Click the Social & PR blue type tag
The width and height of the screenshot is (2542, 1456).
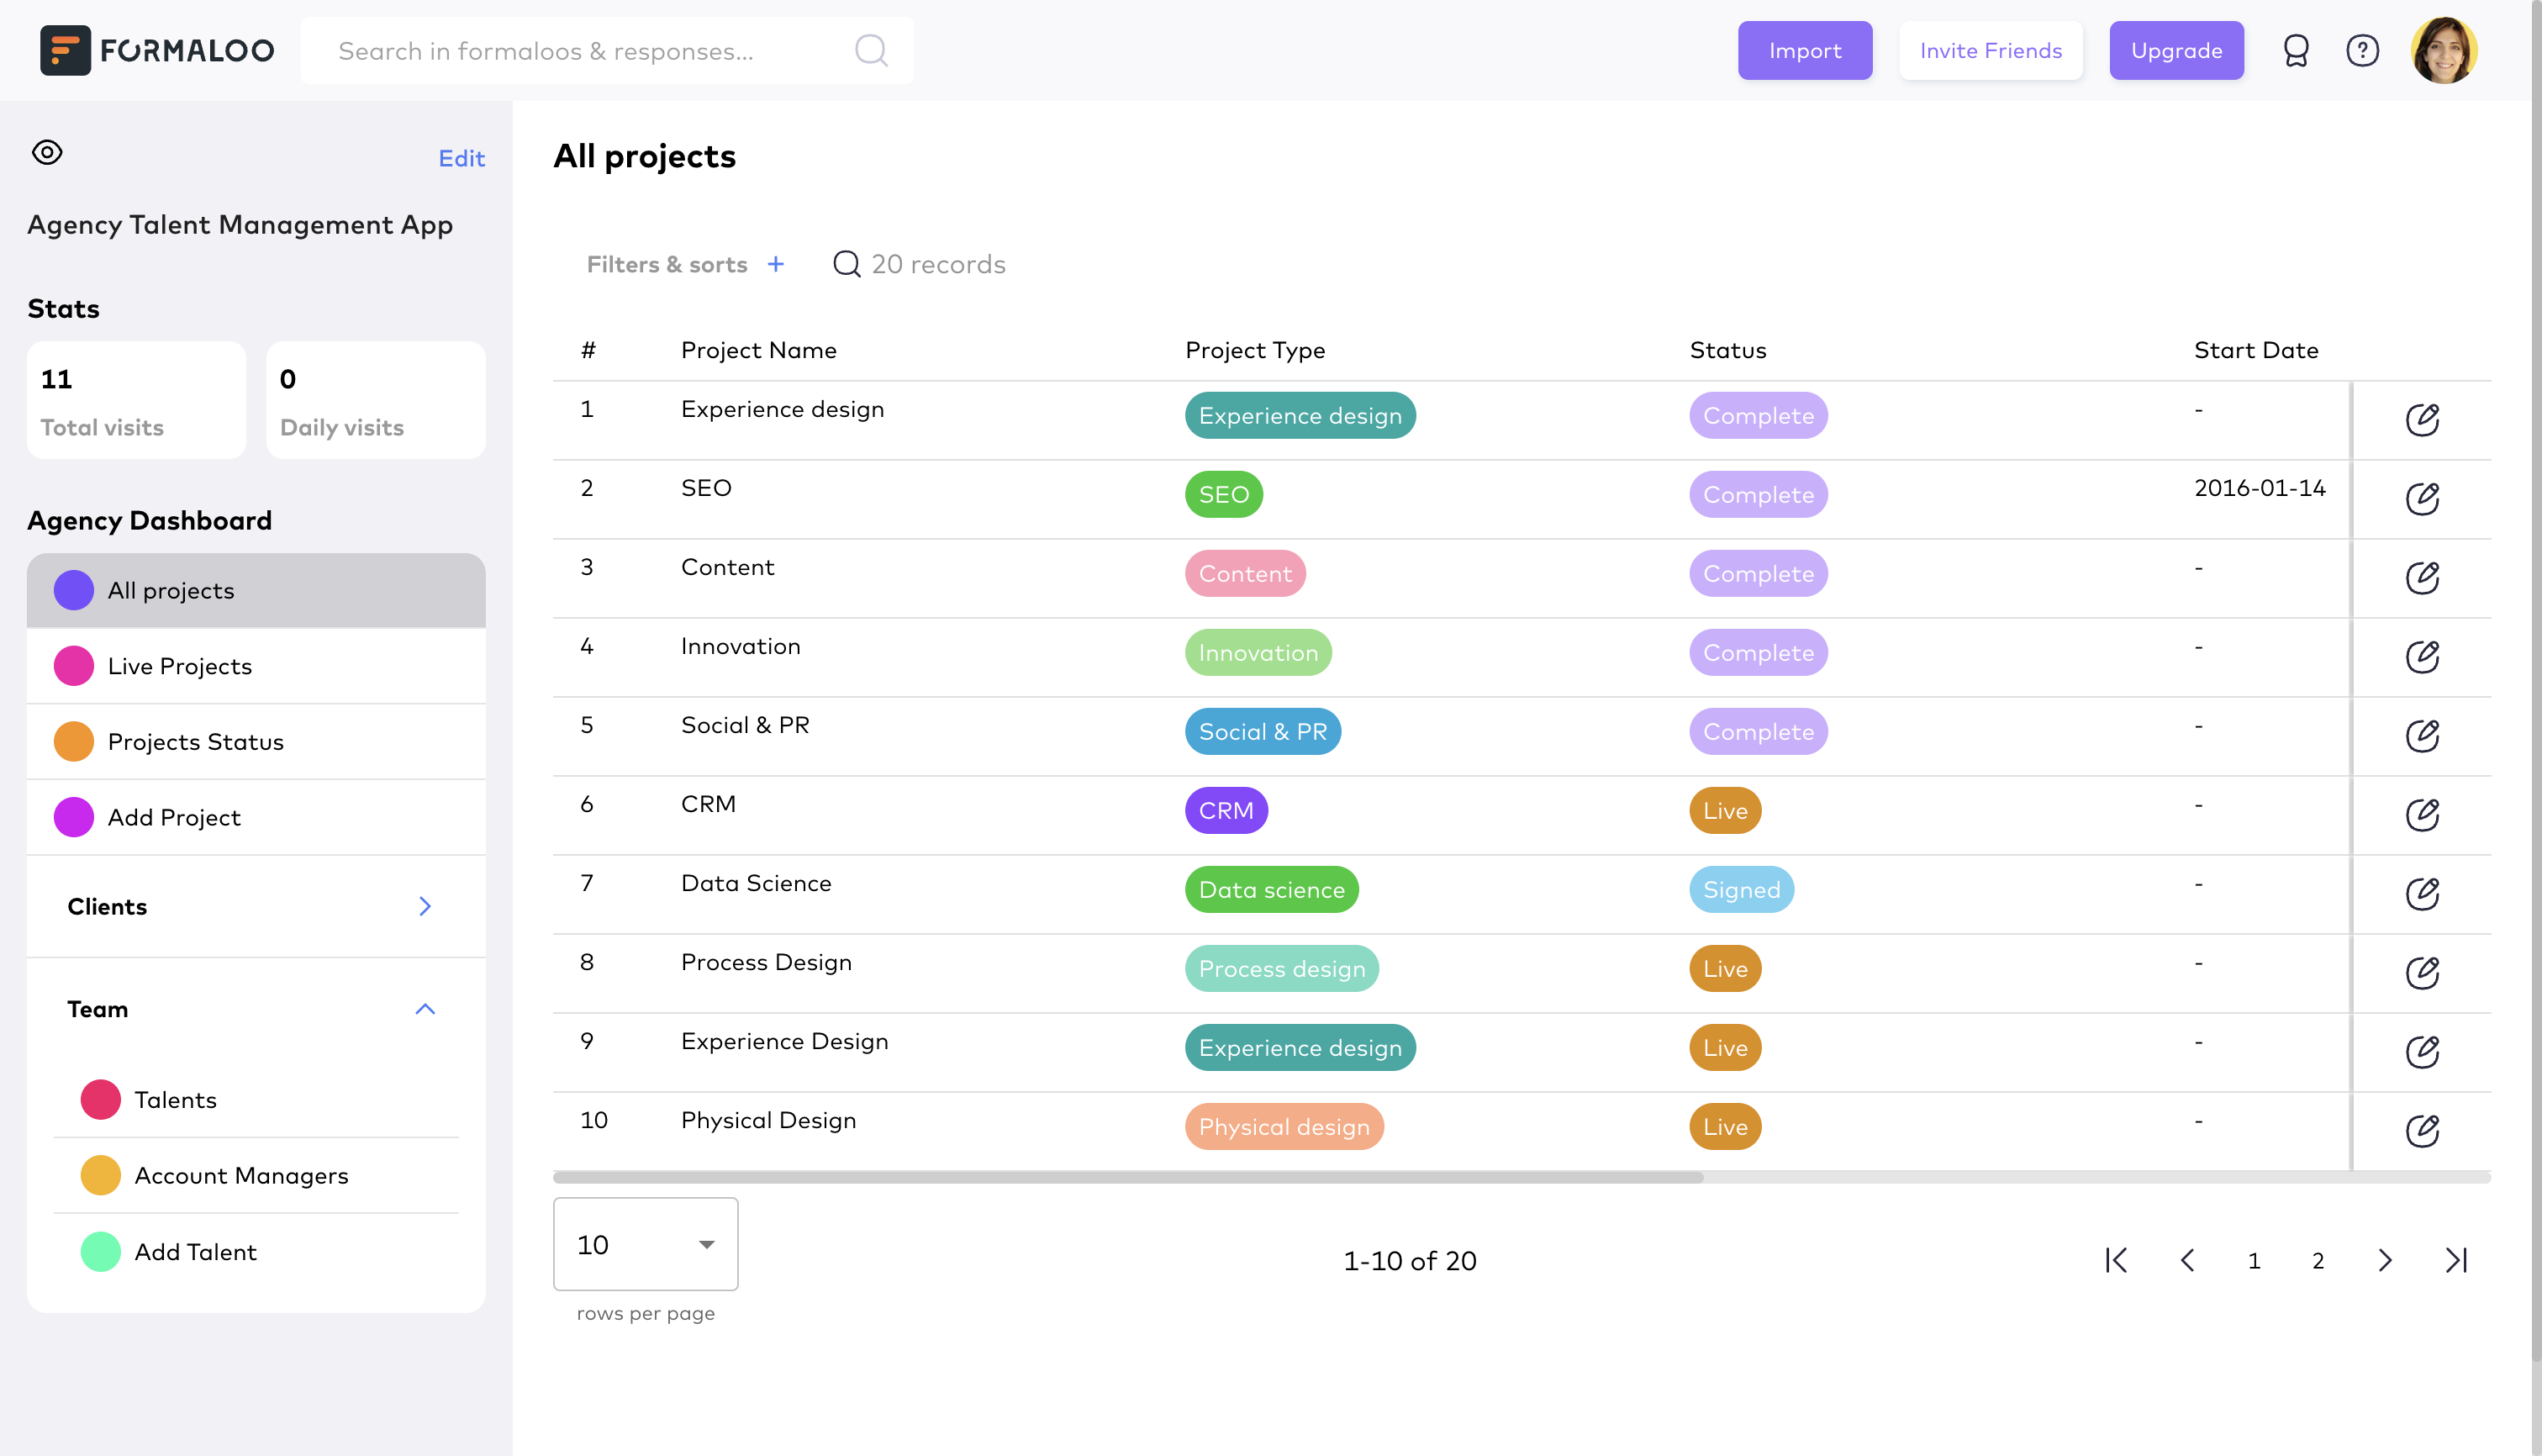pyautogui.click(x=1263, y=731)
